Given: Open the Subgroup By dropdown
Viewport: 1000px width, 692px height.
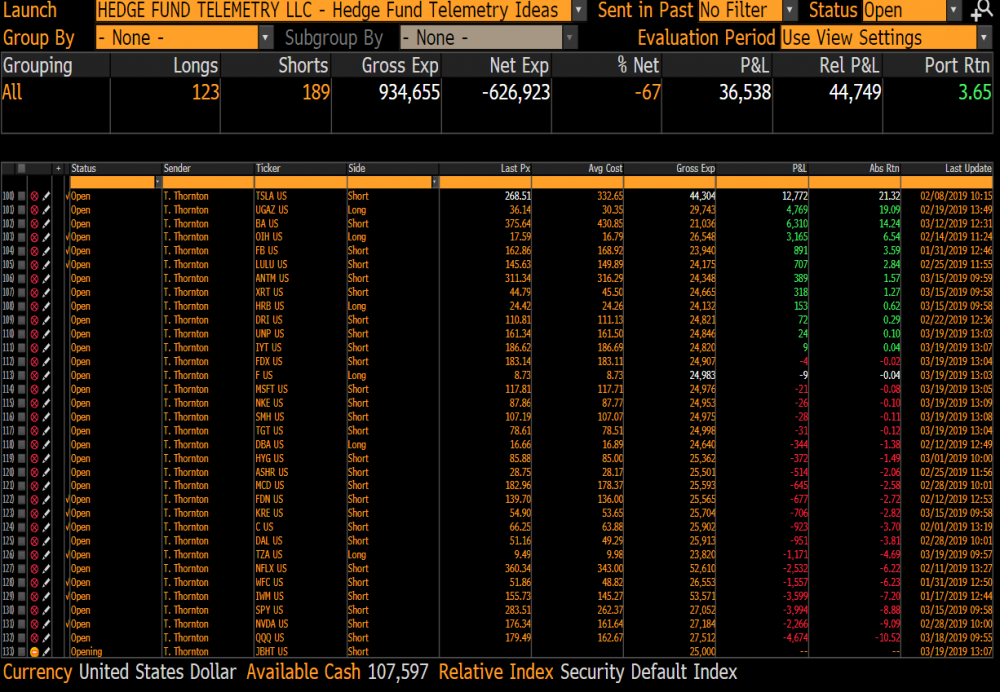Looking at the screenshot, I should point(570,38).
